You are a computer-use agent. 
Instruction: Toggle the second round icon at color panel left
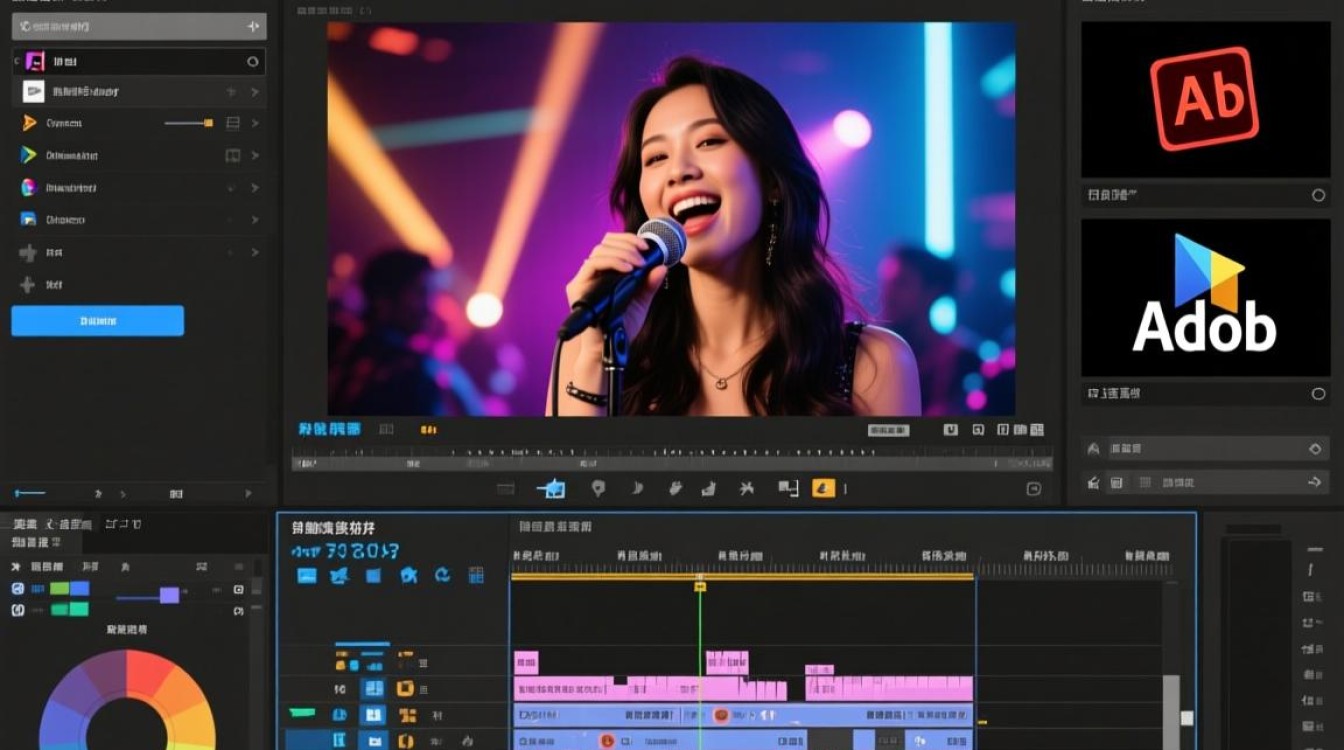pyautogui.click(x=17, y=610)
